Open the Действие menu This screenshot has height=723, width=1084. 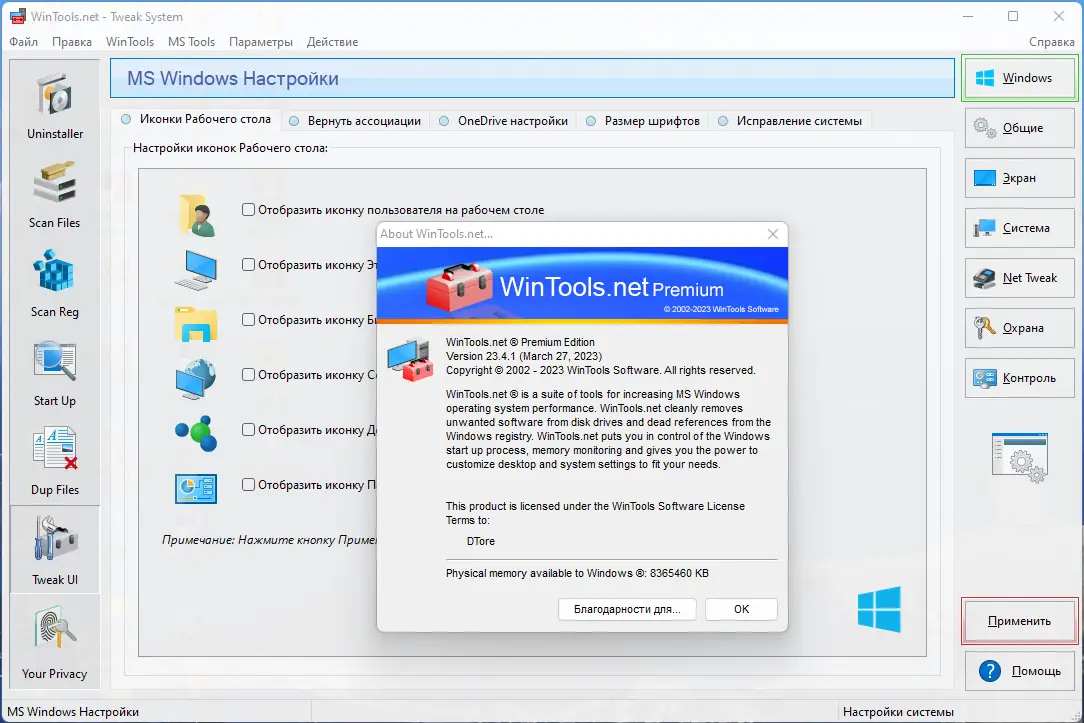pos(332,42)
